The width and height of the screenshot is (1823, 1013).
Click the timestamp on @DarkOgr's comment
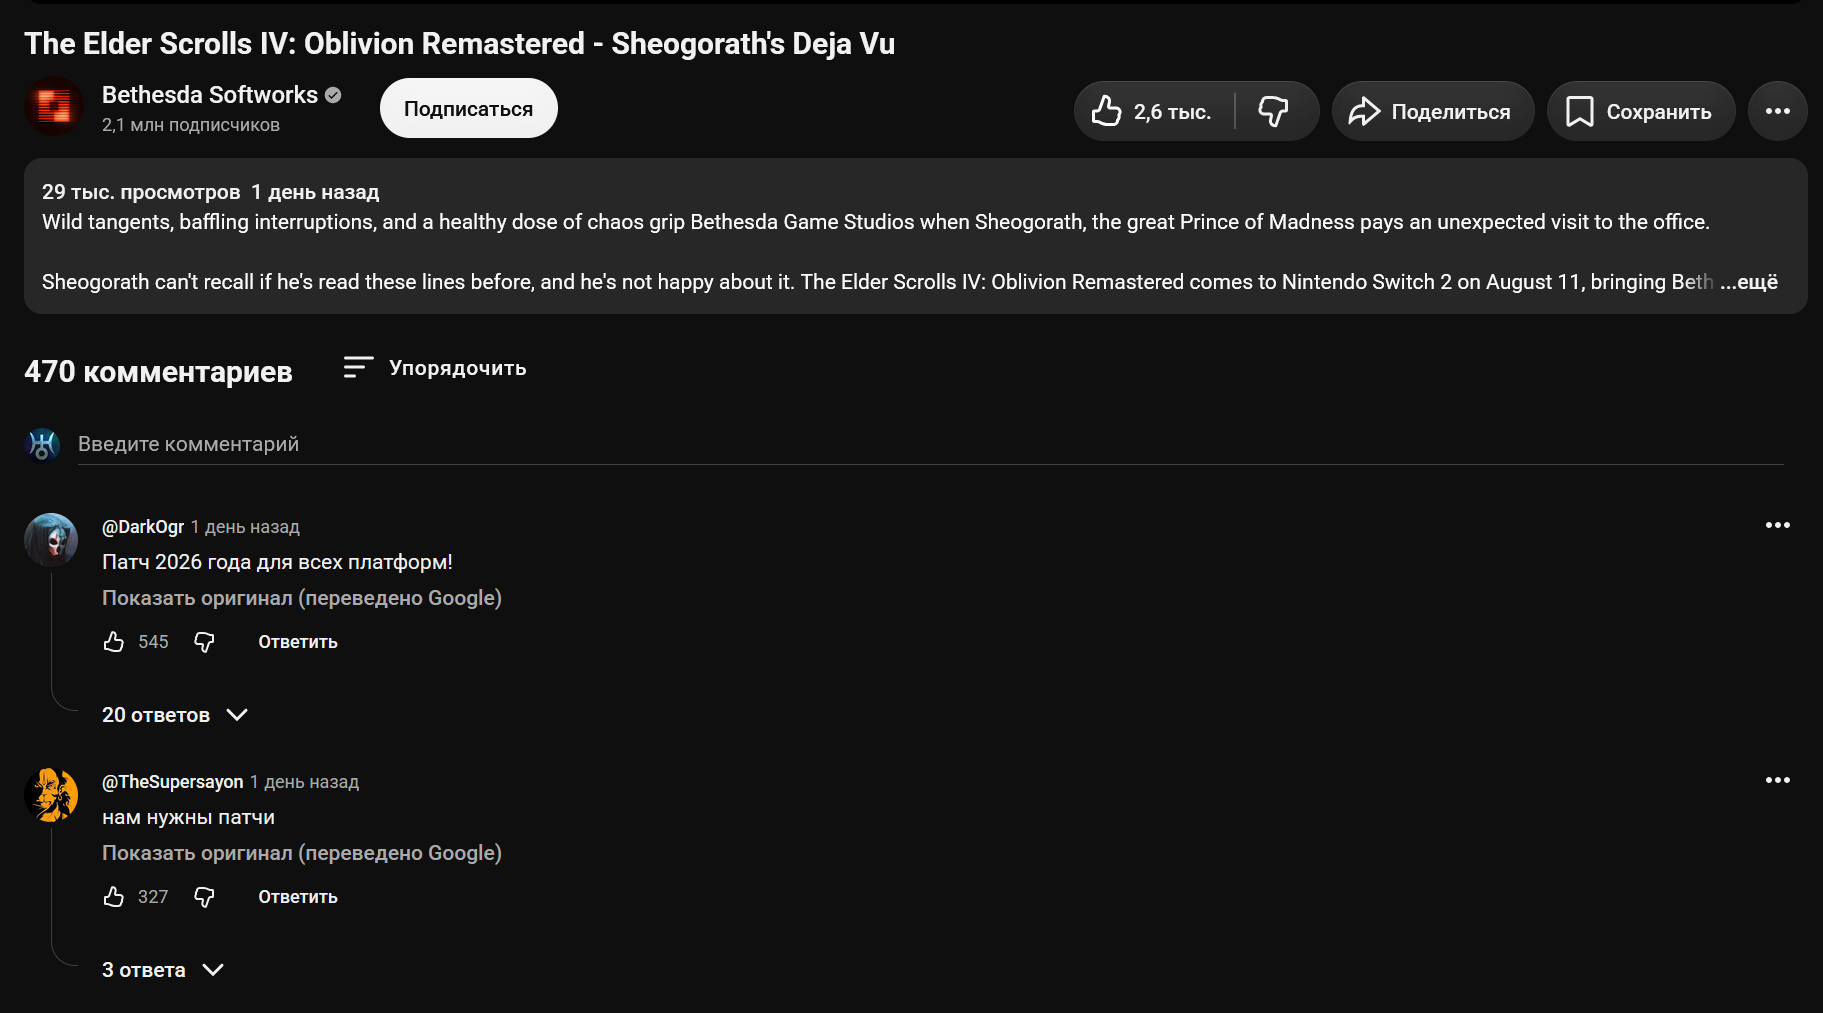(245, 527)
